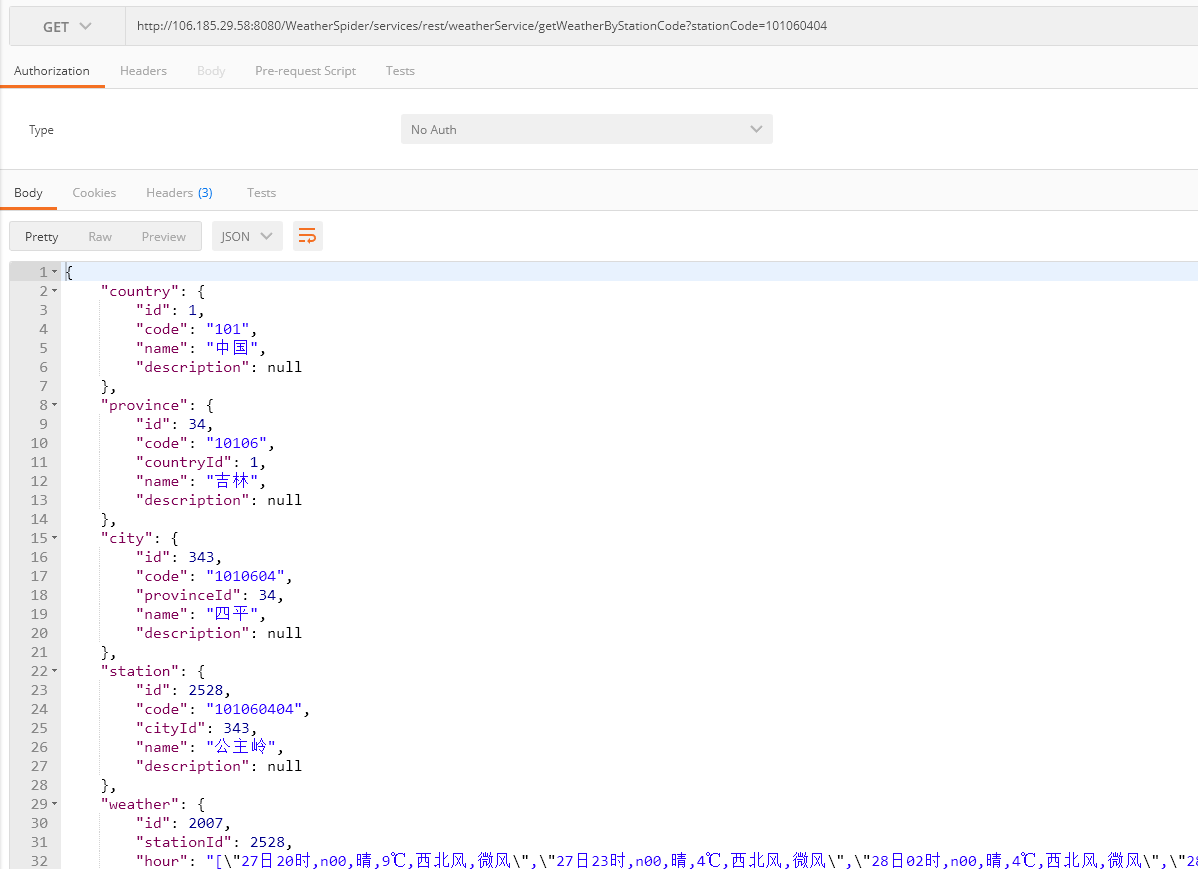Collapse the station object at line 22
1198x869 pixels.
(53, 670)
